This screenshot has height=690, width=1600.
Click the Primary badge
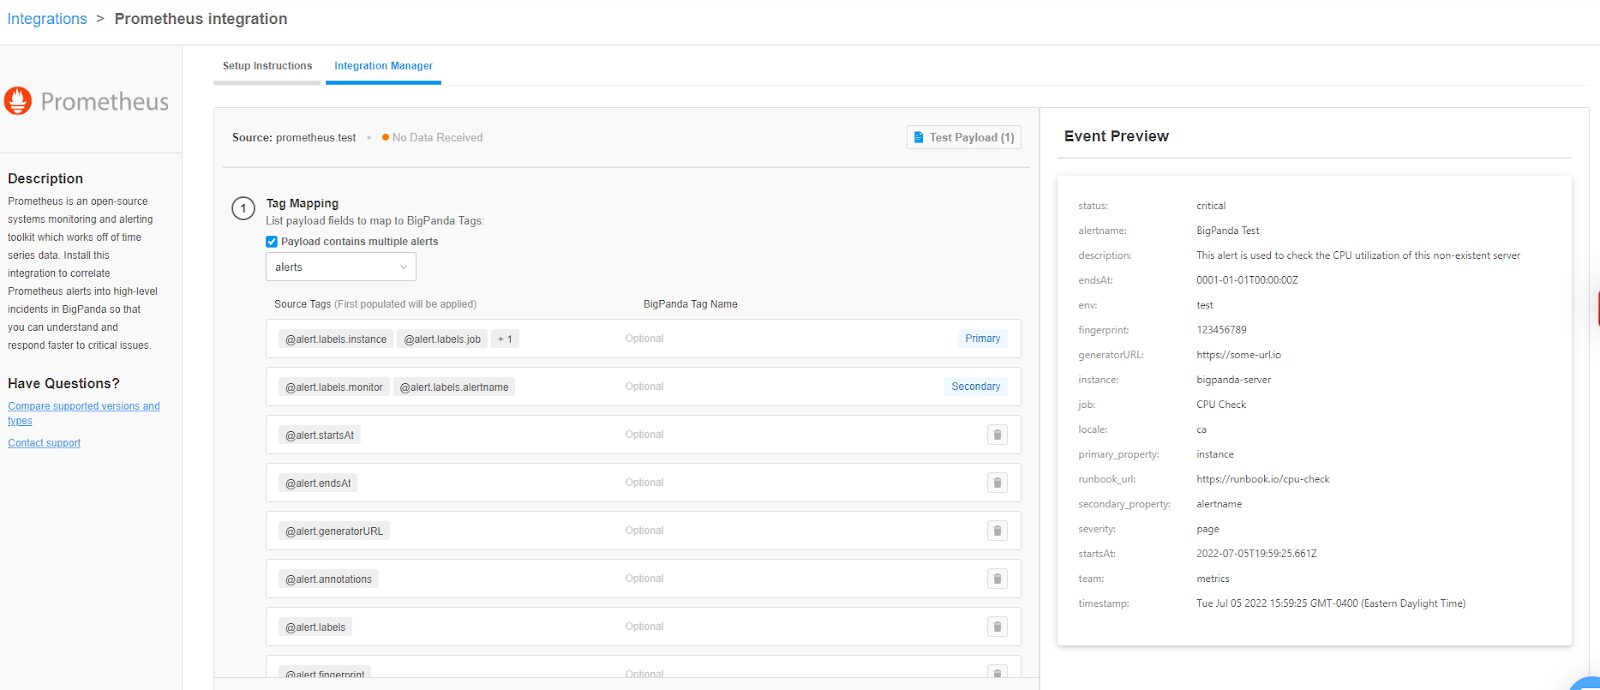point(982,338)
